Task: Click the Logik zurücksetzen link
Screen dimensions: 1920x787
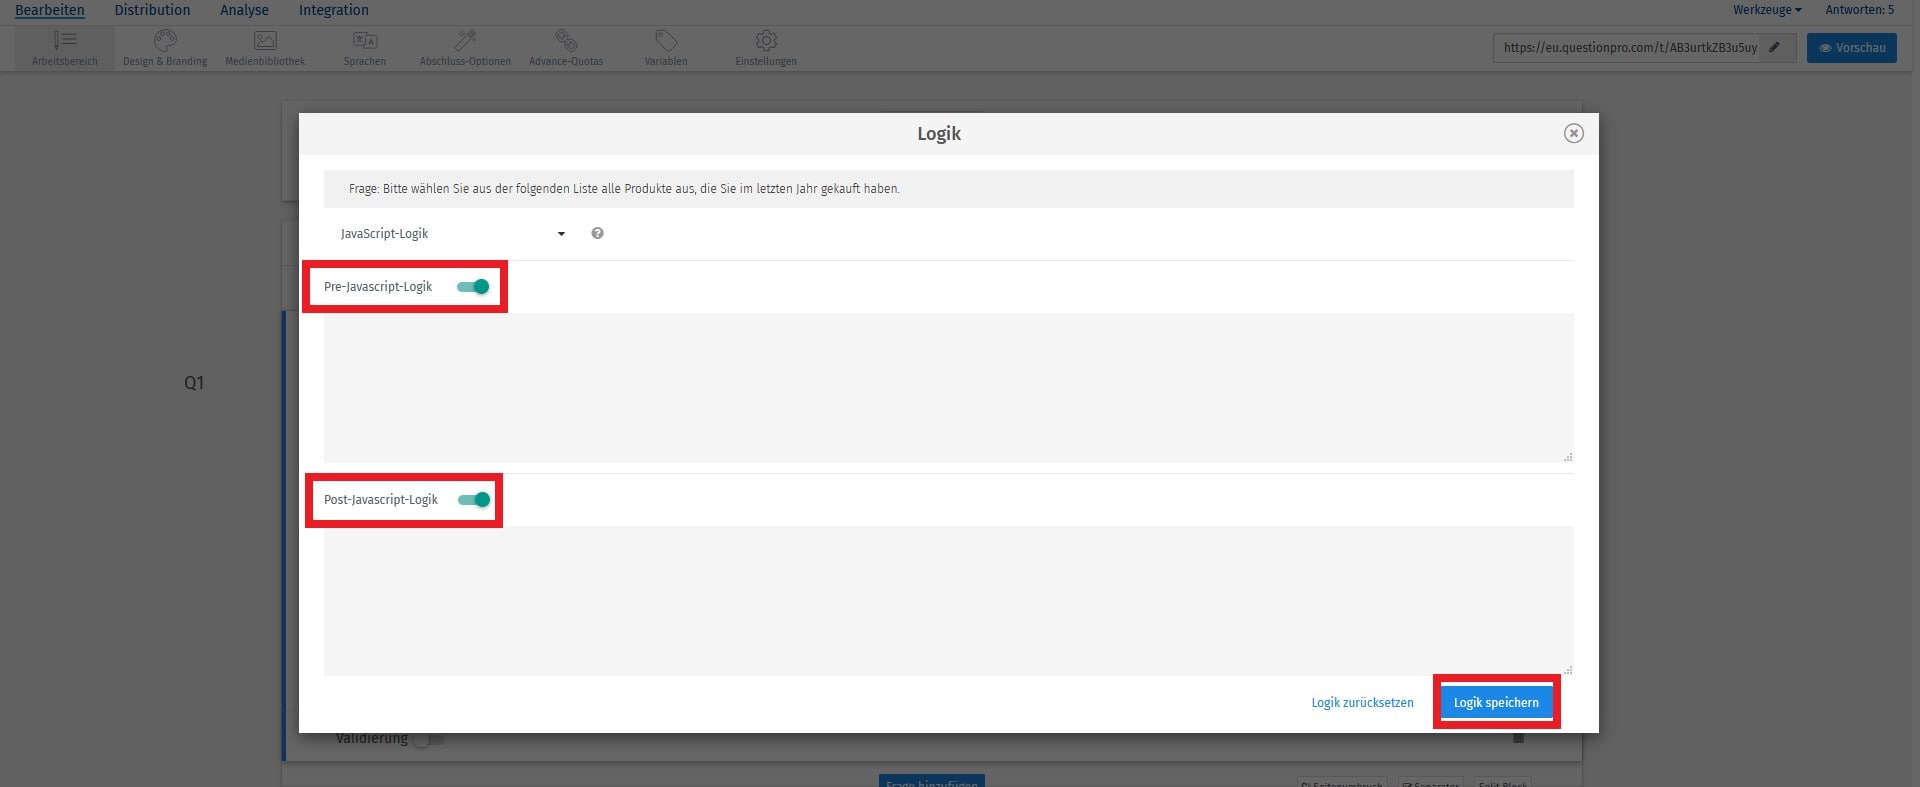Action: (1362, 703)
